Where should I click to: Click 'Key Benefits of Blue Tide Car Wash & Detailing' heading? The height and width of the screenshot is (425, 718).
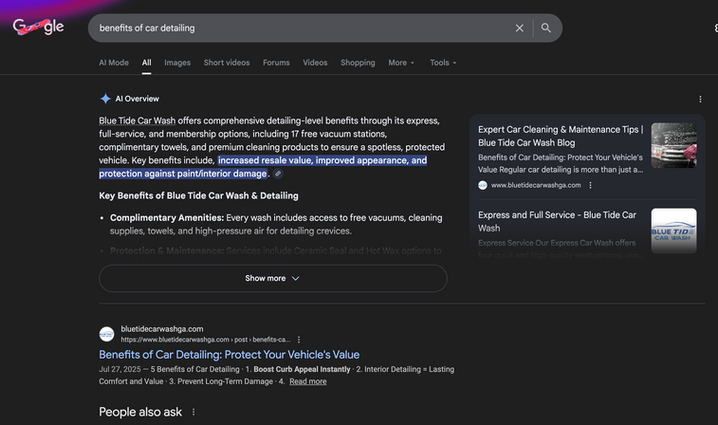click(x=198, y=196)
